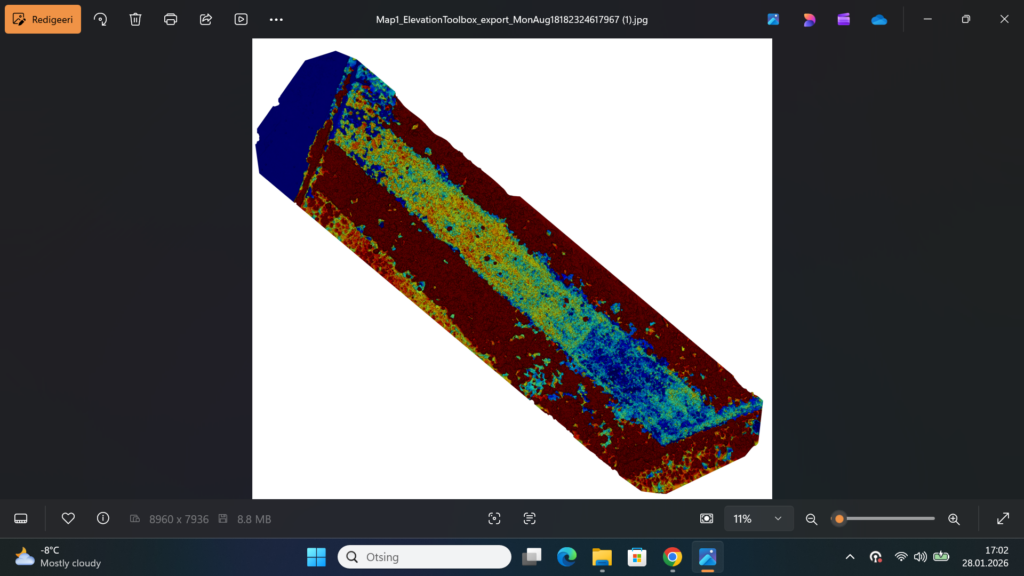
Task: Open the Microsoft Designer app icon
Action: click(809, 19)
